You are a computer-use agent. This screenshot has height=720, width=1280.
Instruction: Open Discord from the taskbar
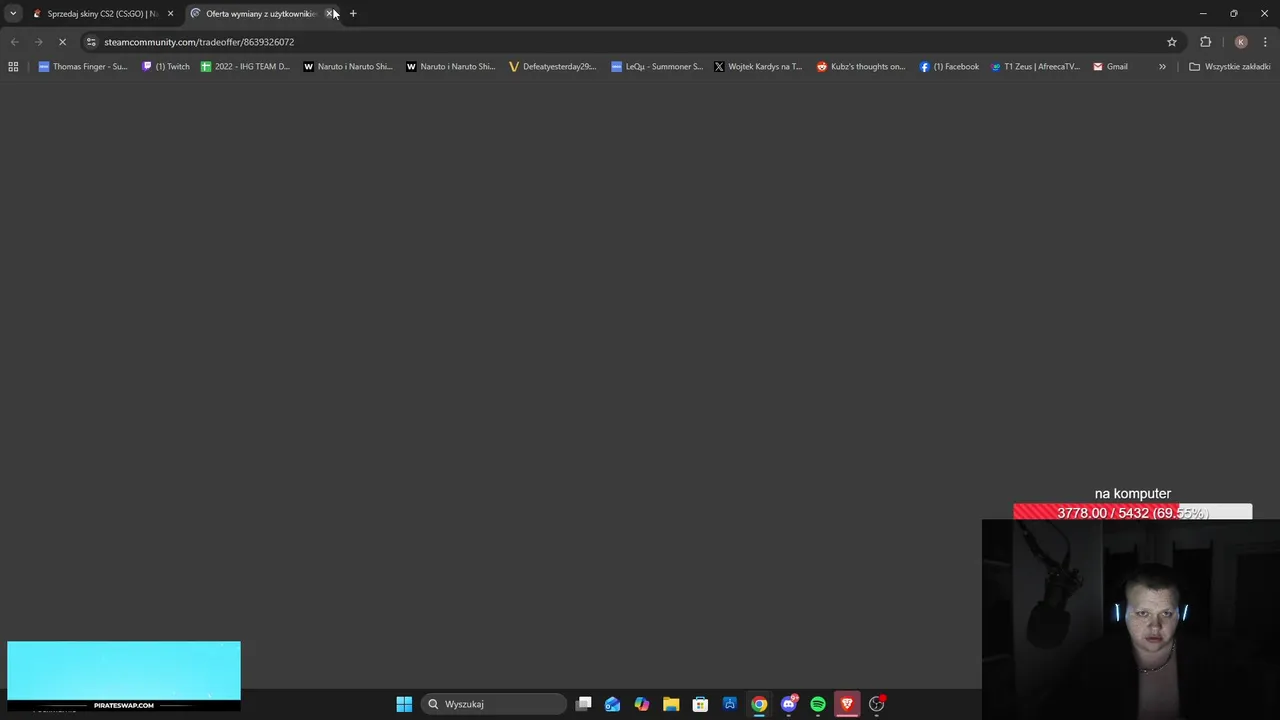[789, 704]
